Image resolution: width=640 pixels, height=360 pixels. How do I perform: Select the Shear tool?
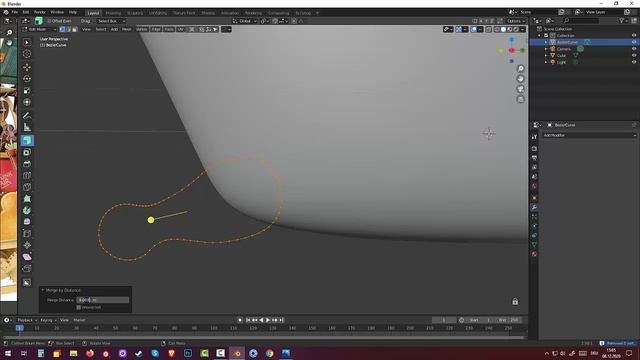pos(27,257)
